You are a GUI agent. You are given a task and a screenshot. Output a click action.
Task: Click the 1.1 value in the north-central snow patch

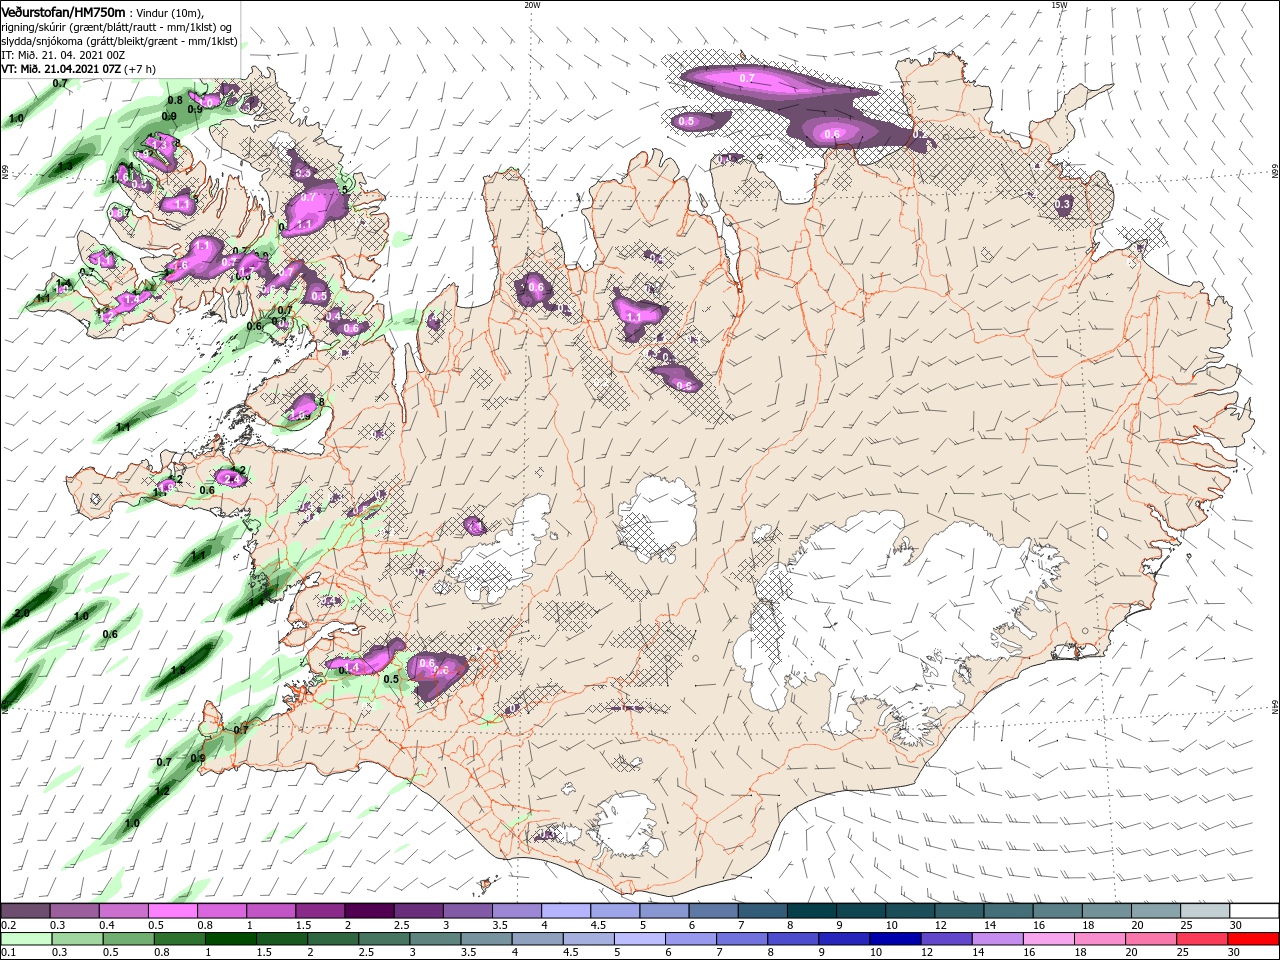[632, 316]
